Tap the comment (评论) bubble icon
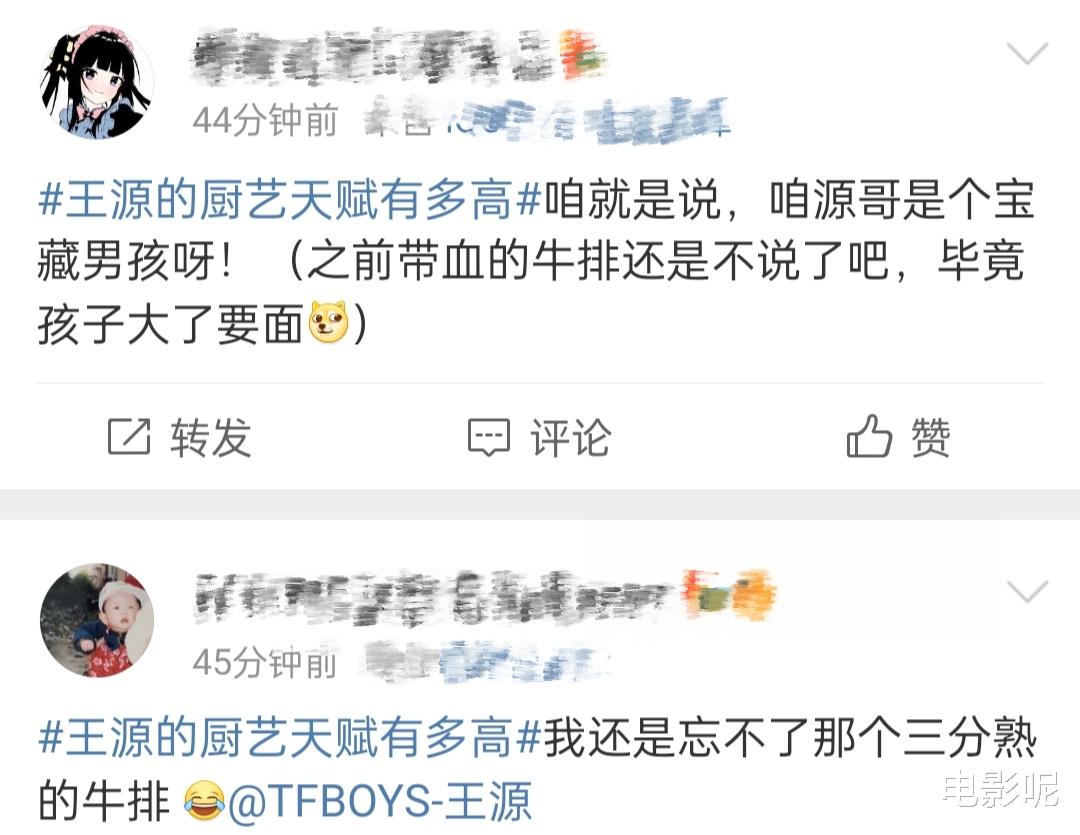 488,437
